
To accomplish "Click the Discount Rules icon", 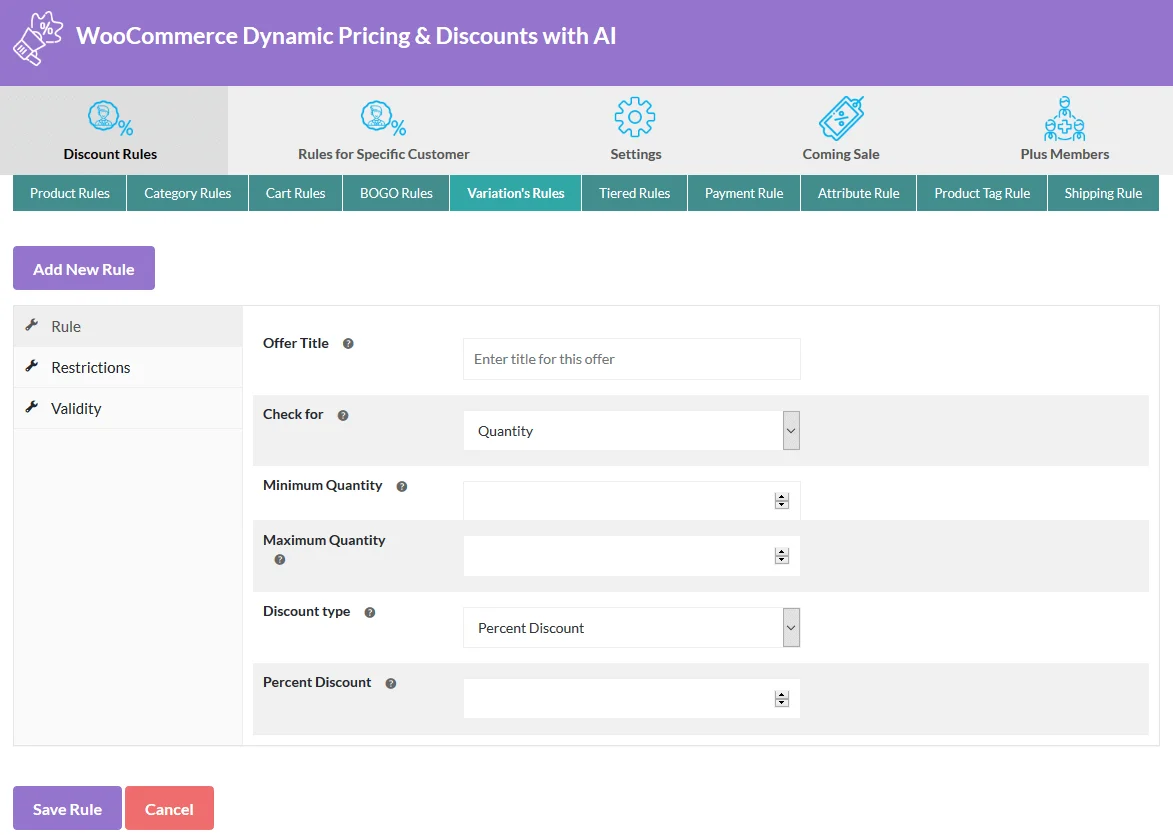I will [x=110, y=116].
